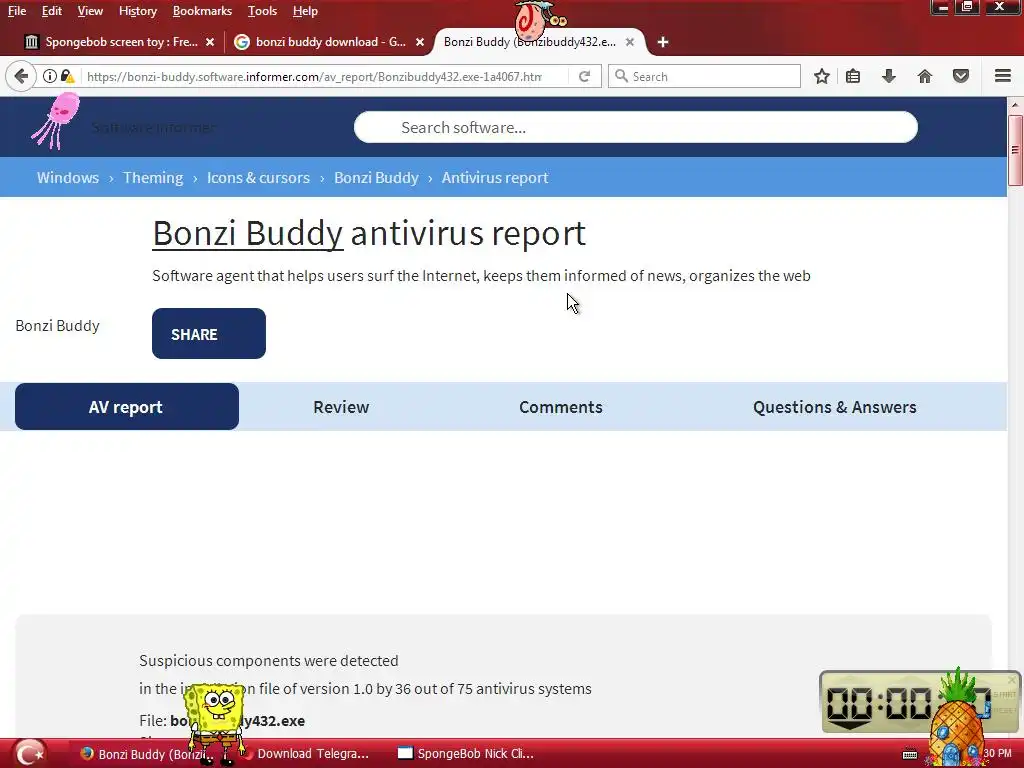Close the bonzi buddy download Google tab
This screenshot has width=1024, height=768.
(420, 42)
